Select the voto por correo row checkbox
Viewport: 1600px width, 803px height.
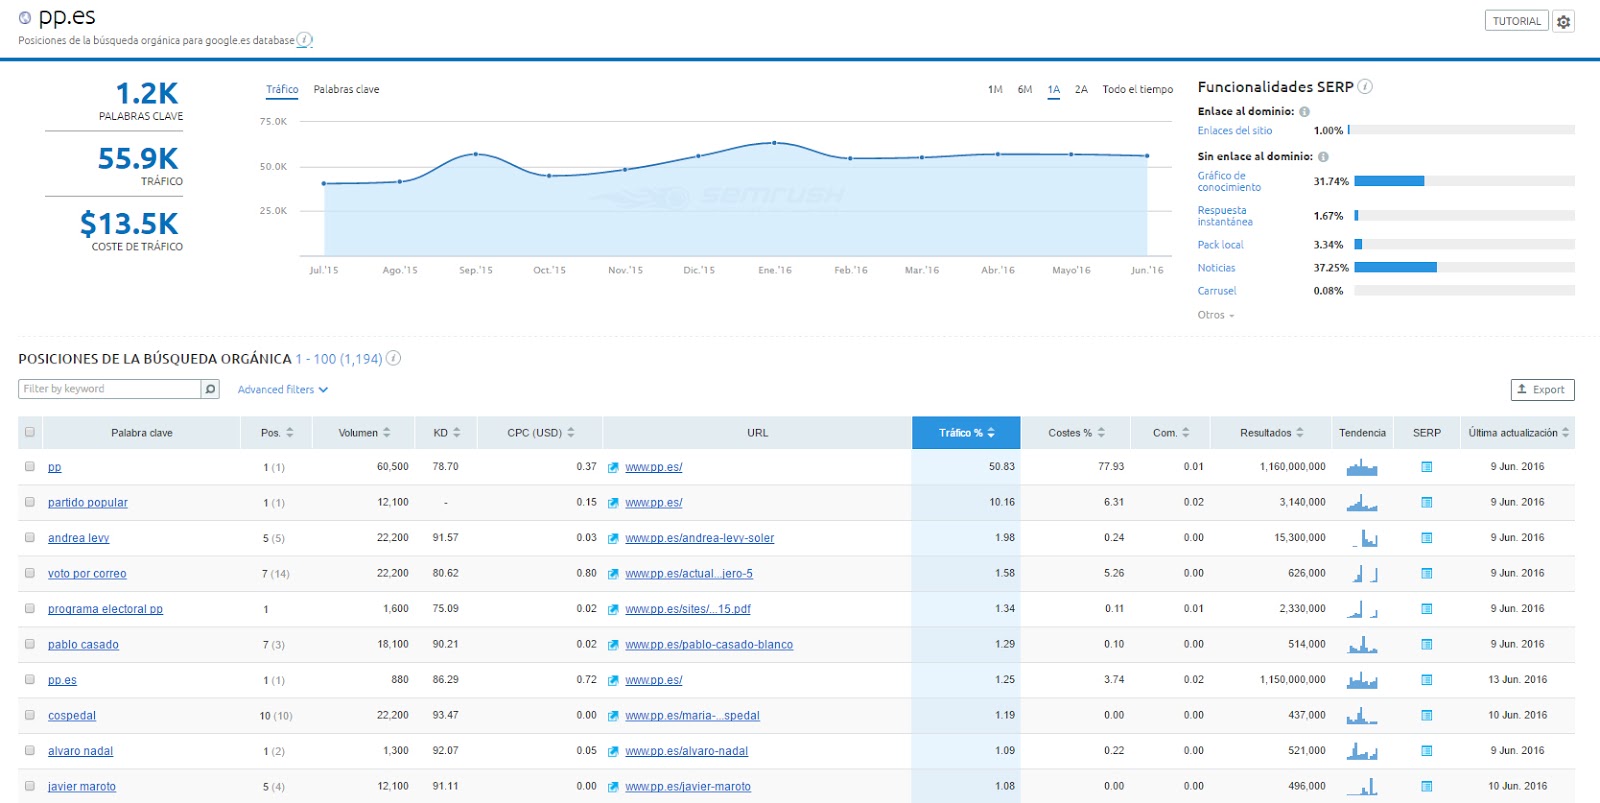click(x=30, y=574)
